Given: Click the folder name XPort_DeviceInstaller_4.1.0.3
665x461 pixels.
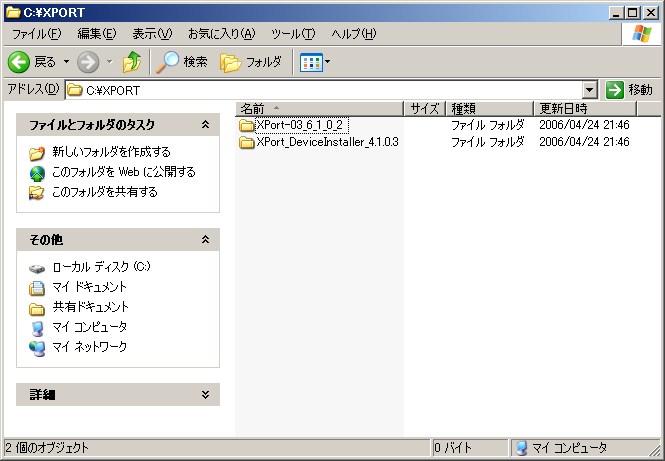Looking at the screenshot, I should tap(327, 142).
